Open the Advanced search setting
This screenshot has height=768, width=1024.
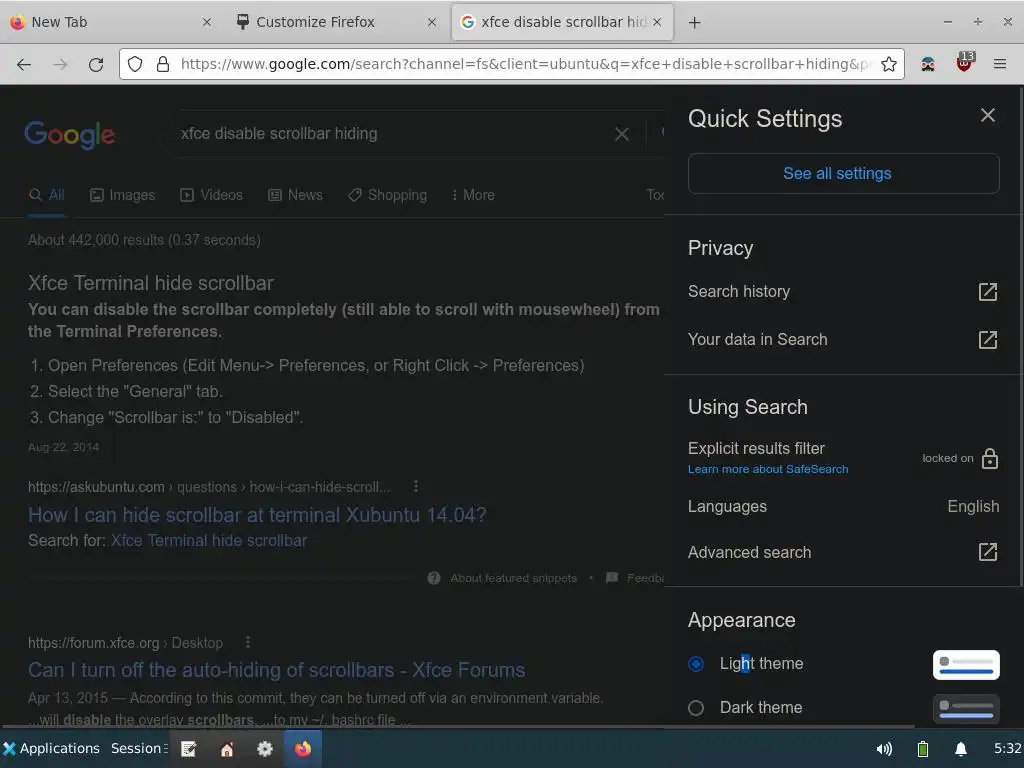click(x=749, y=552)
